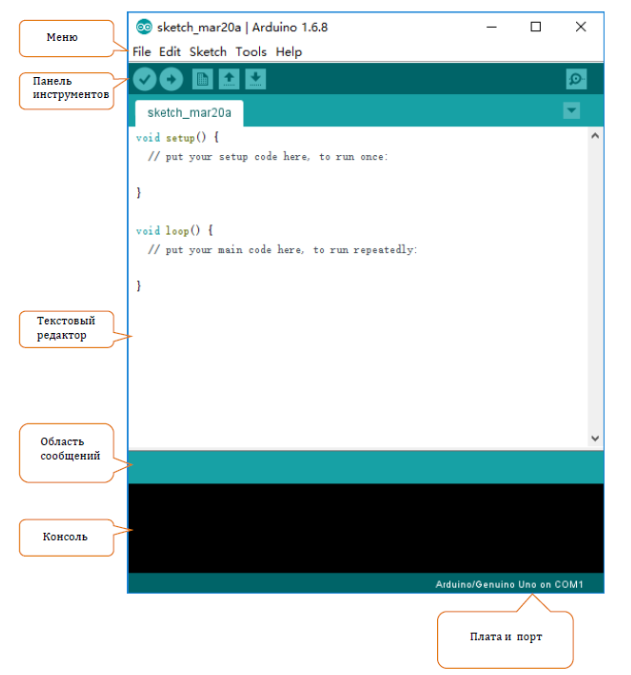Screen dimensions: 631x675
Task: Click the black console output area
Action: click(x=366, y=528)
